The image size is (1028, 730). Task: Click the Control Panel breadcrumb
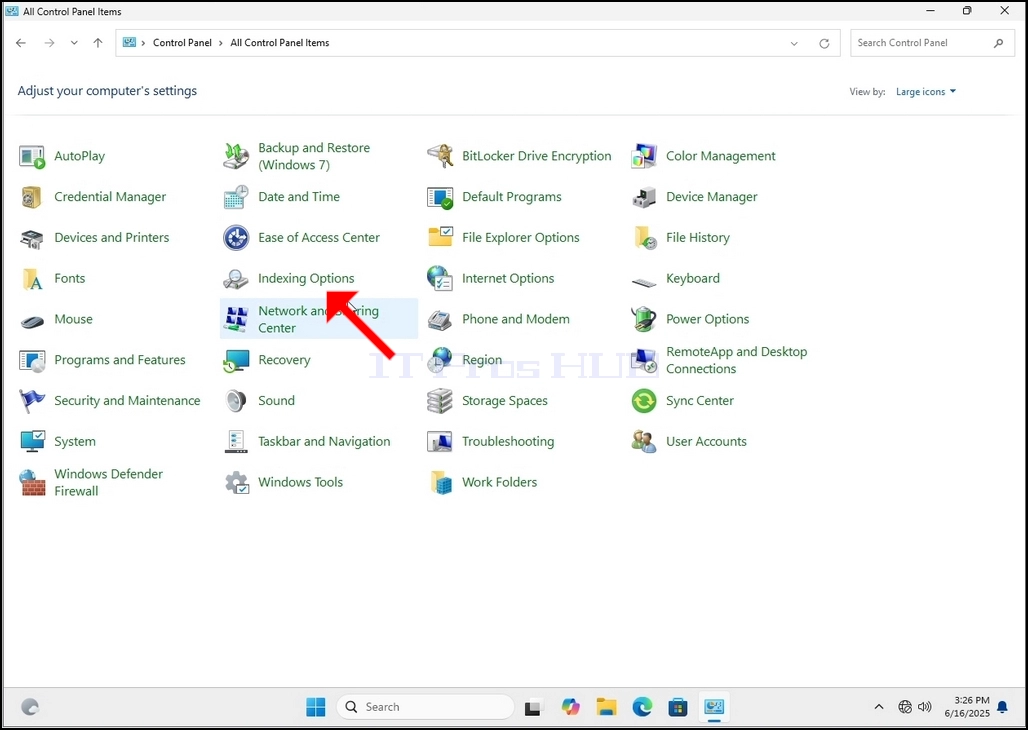182,43
